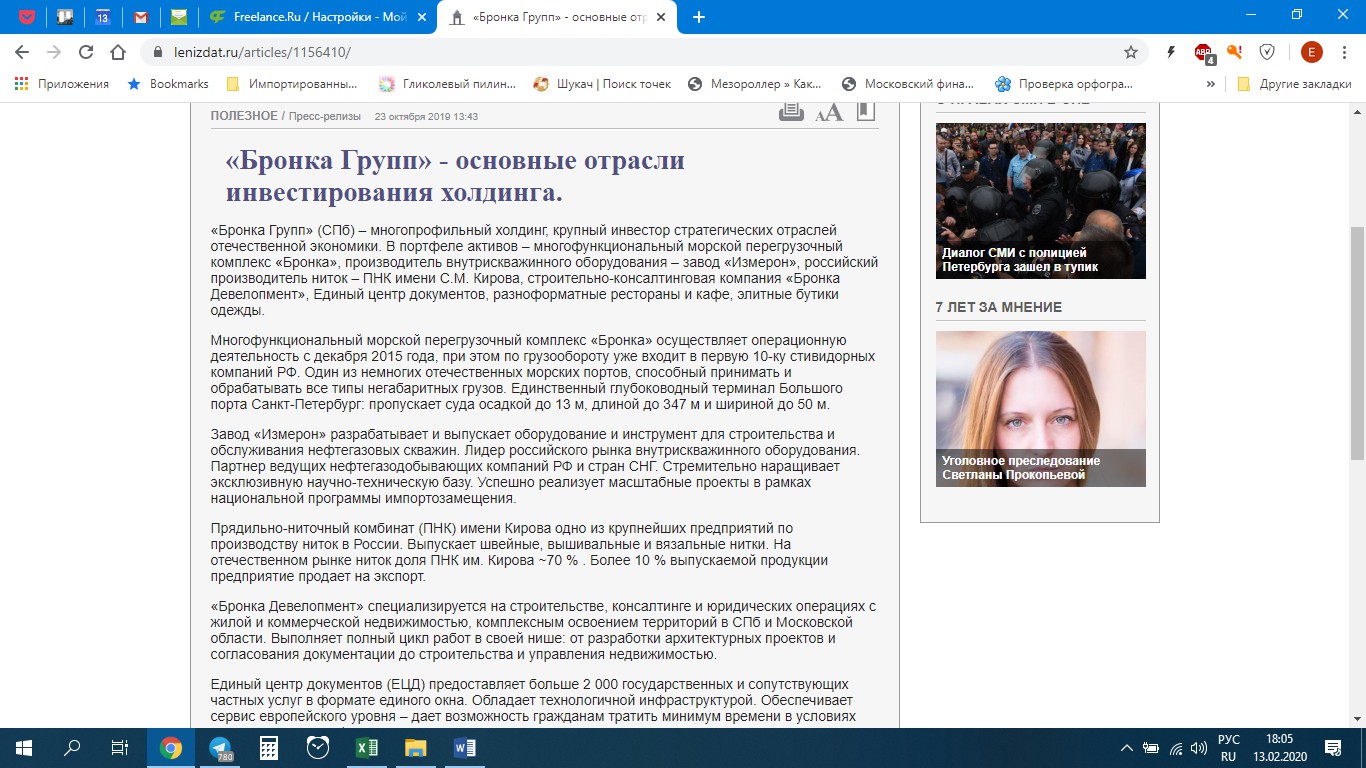
Task: Go back to the previous page
Action: point(21,52)
